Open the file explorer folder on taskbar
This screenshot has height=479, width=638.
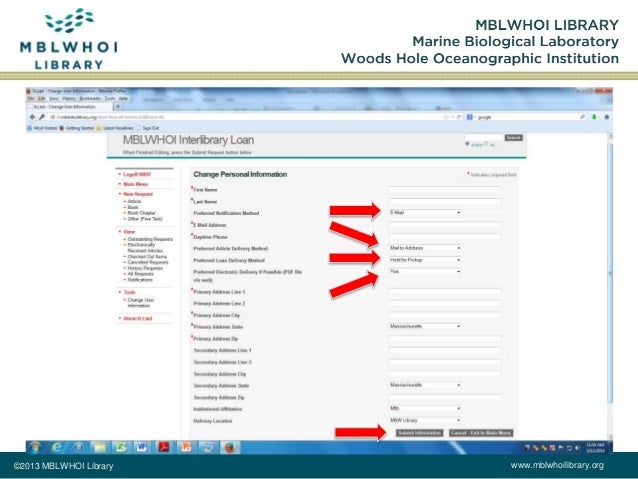100,447
